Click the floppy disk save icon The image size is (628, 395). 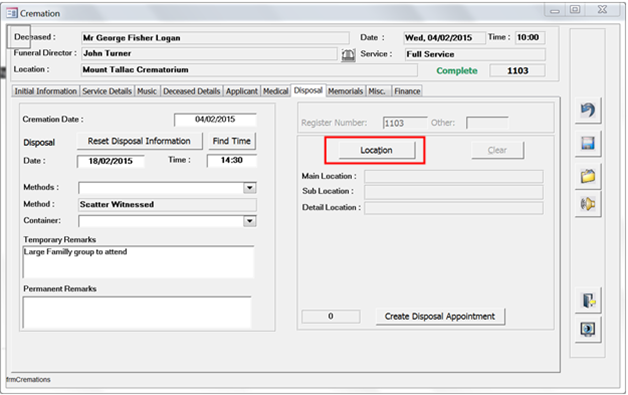[x=588, y=143]
